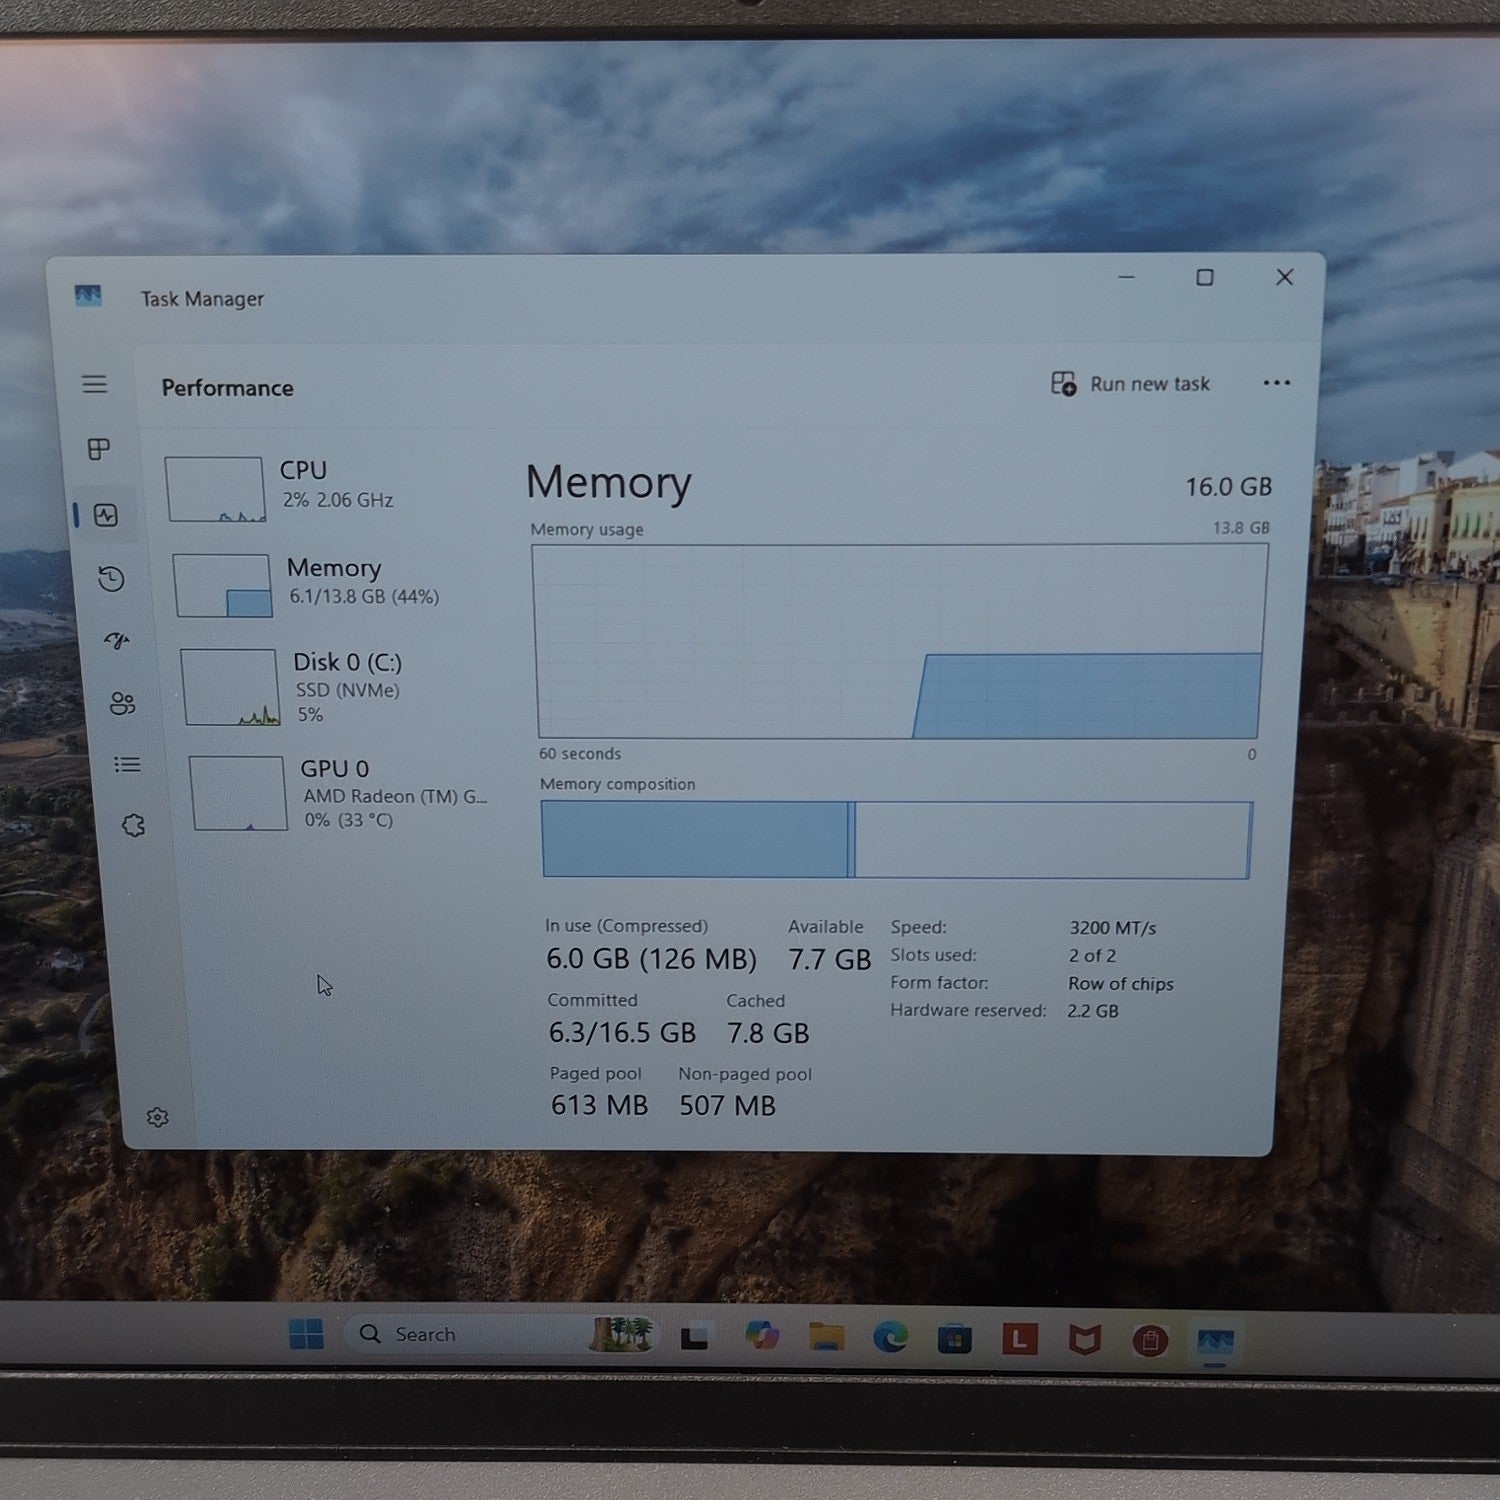This screenshot has height=1500, width=1500.
Task: Click the Memory composition bar
Action: 897,840
